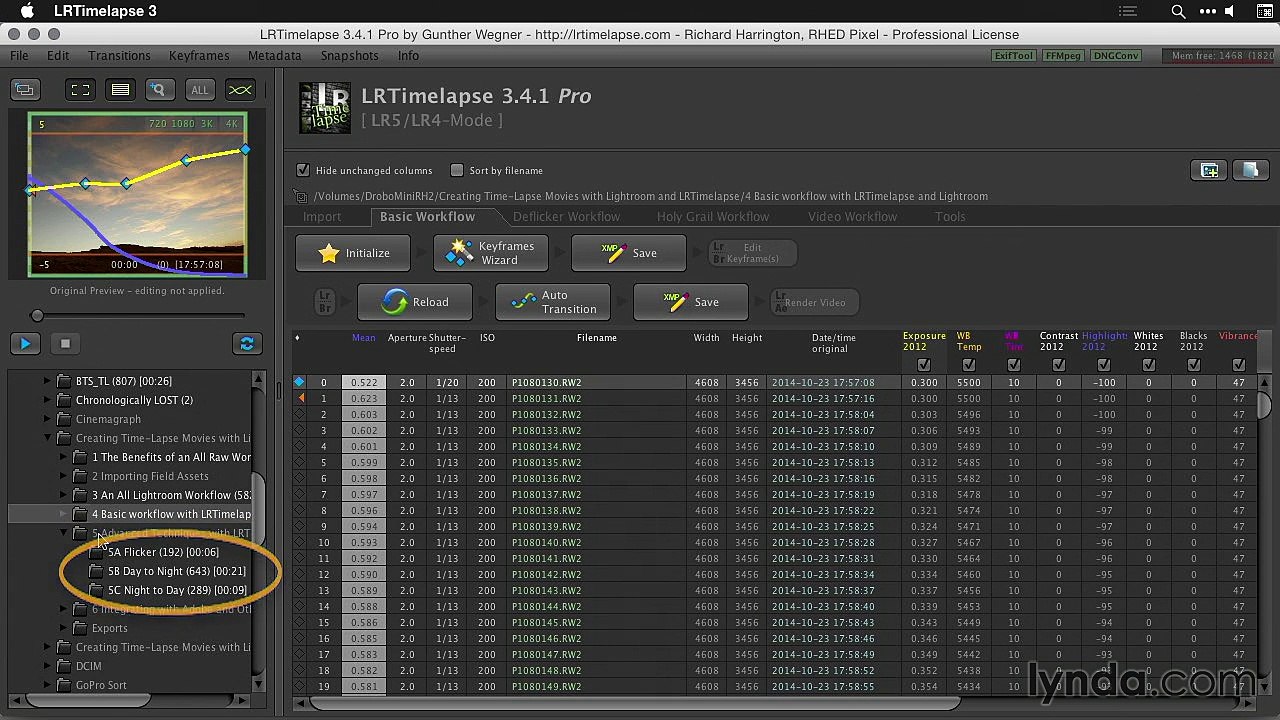
Task: Expand 2 Importing Field Assets folder
Action: point(63,476)
